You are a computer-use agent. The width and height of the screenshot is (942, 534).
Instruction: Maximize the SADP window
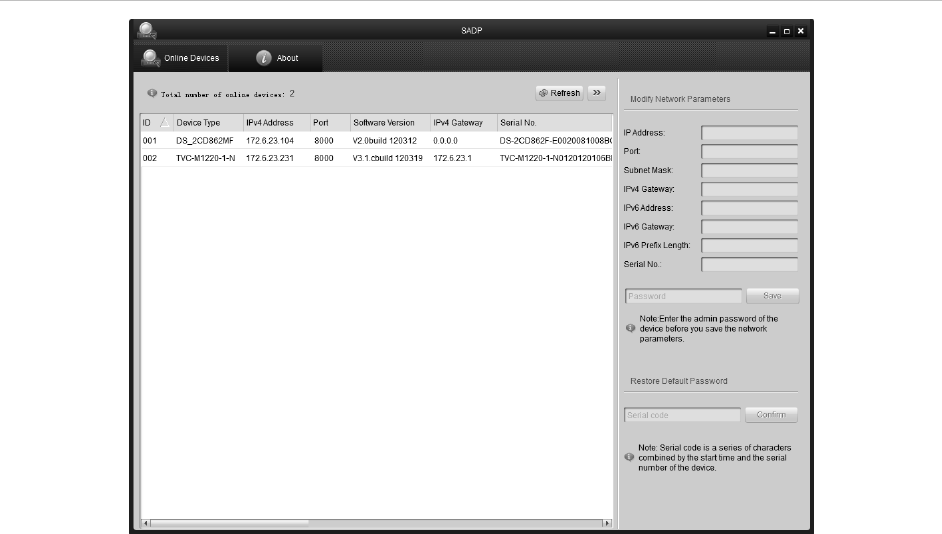click(786, 31)
